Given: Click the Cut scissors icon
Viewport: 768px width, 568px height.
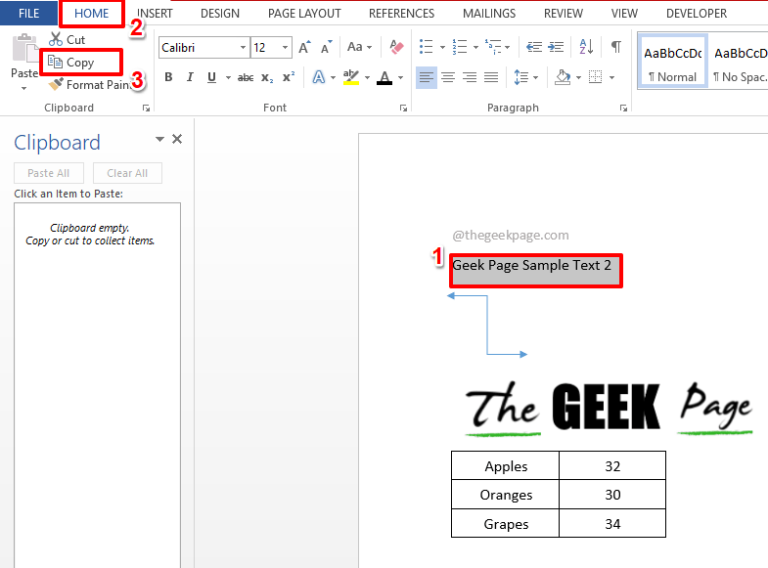Looking at the screenshot, I should click(x=56, y=40).
